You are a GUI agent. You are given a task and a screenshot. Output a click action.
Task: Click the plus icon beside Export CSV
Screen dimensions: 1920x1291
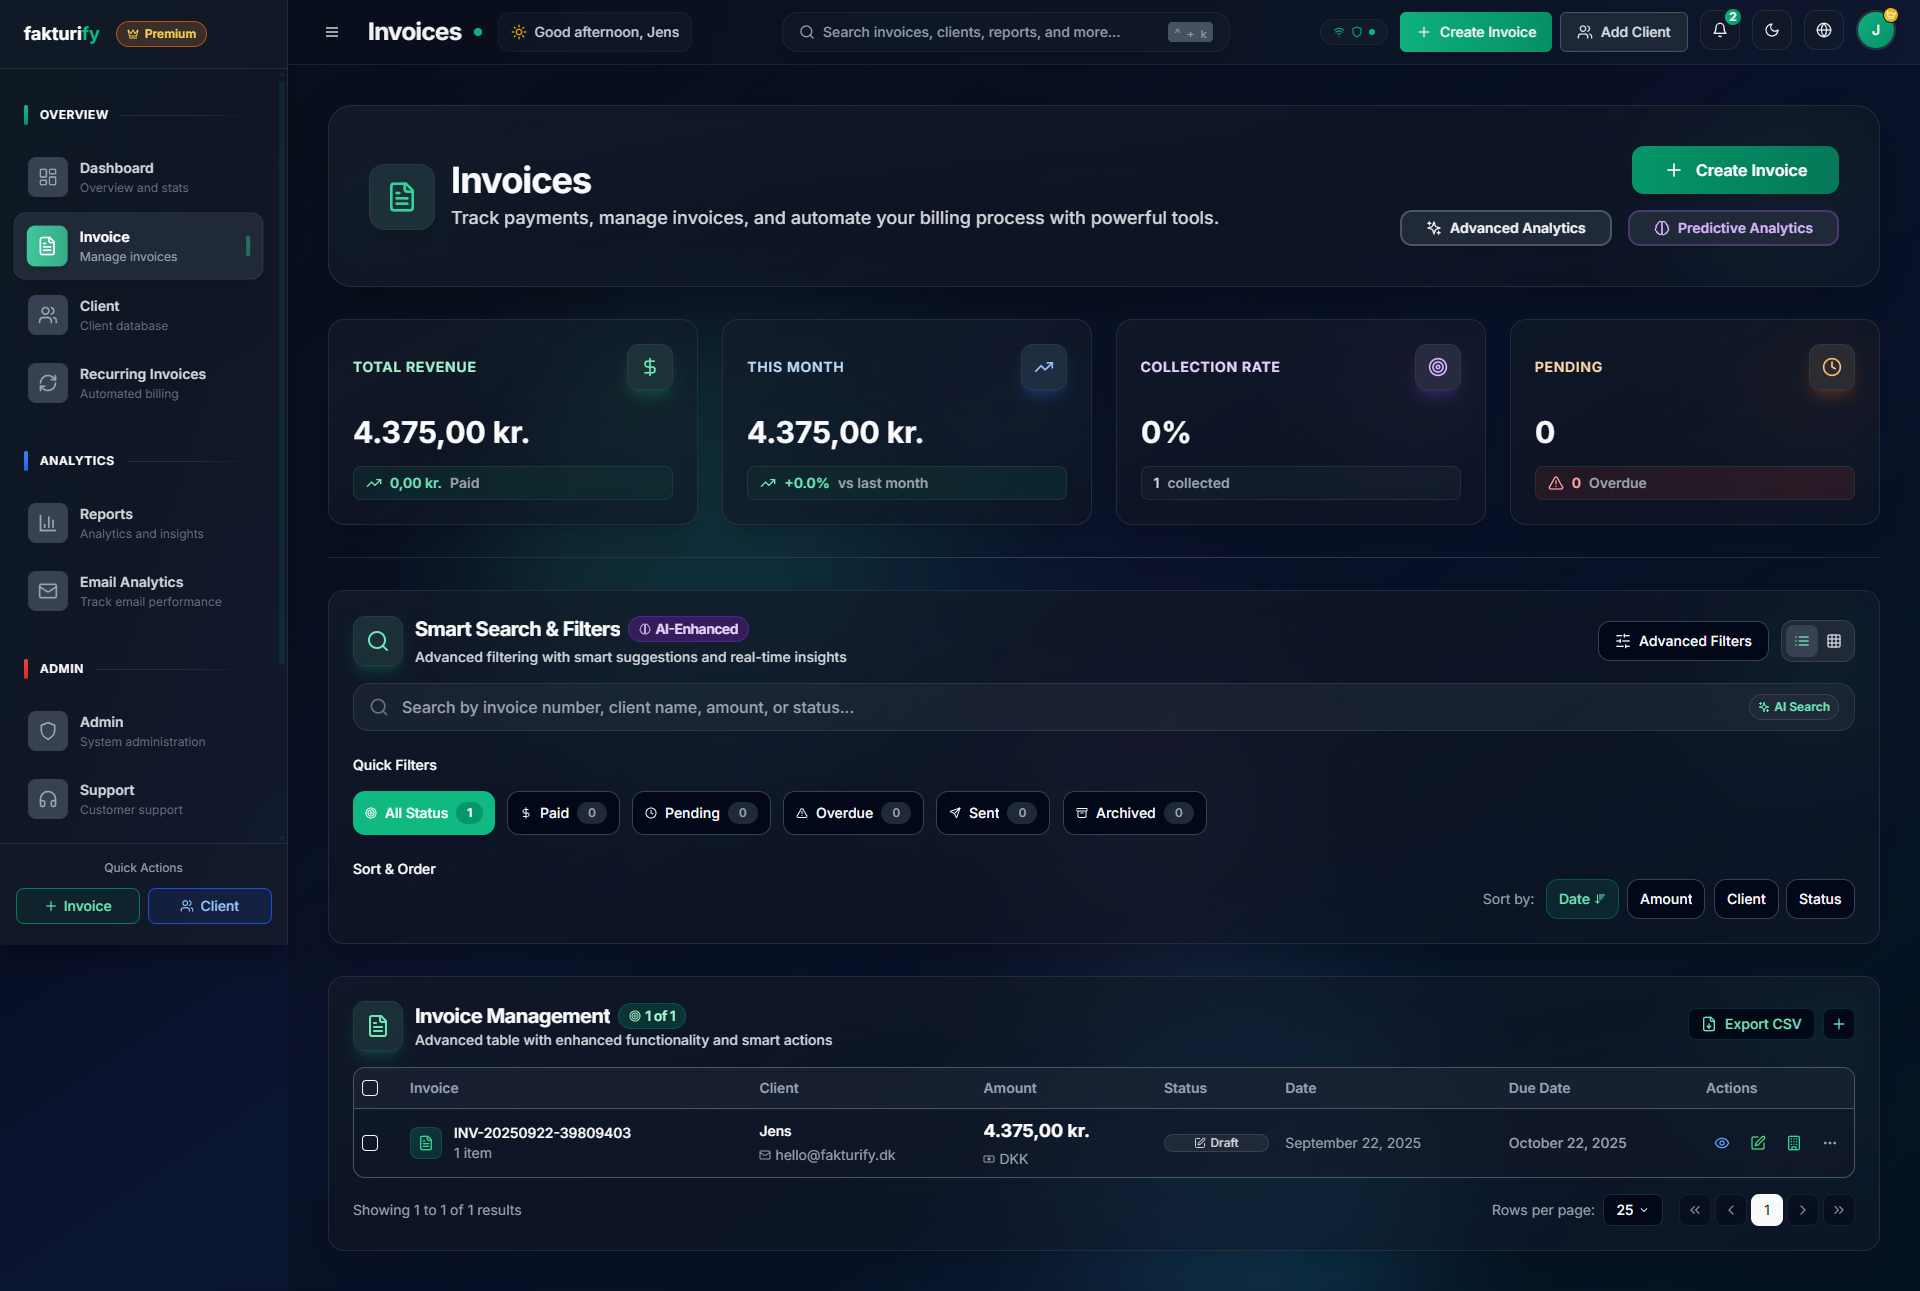[1838, 1024]
